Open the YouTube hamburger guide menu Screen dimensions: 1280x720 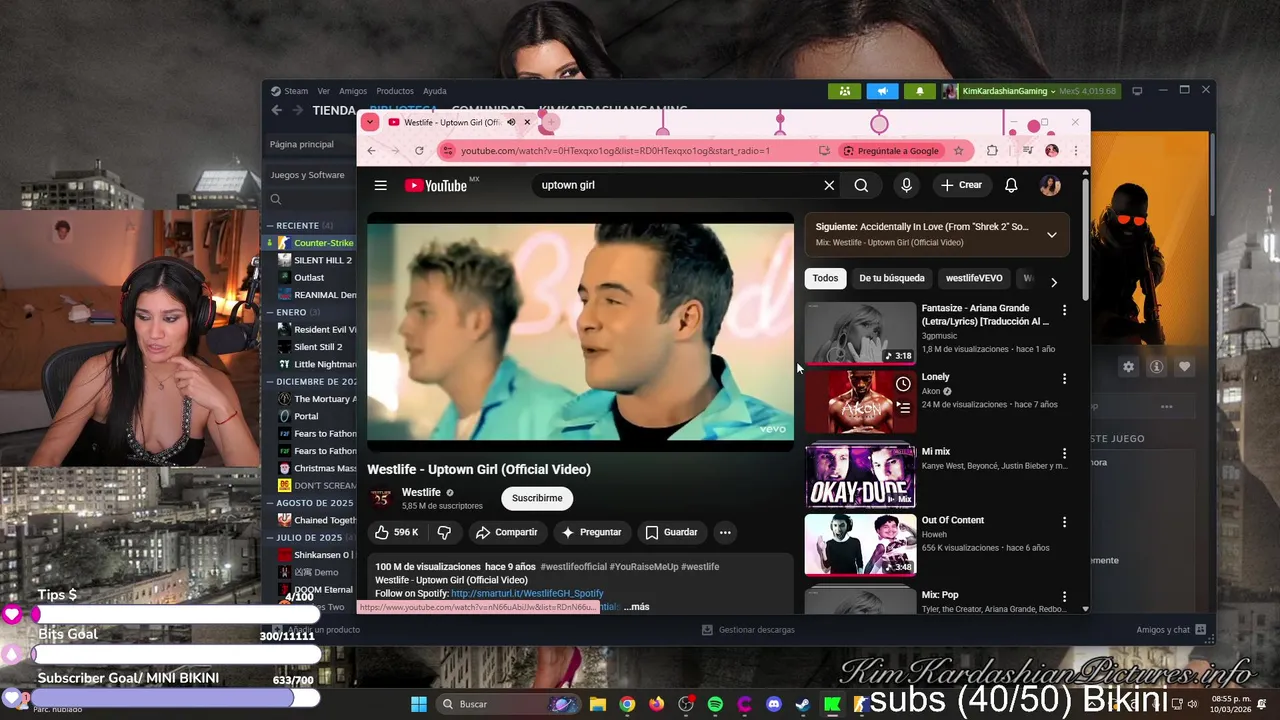click(380, 185)
